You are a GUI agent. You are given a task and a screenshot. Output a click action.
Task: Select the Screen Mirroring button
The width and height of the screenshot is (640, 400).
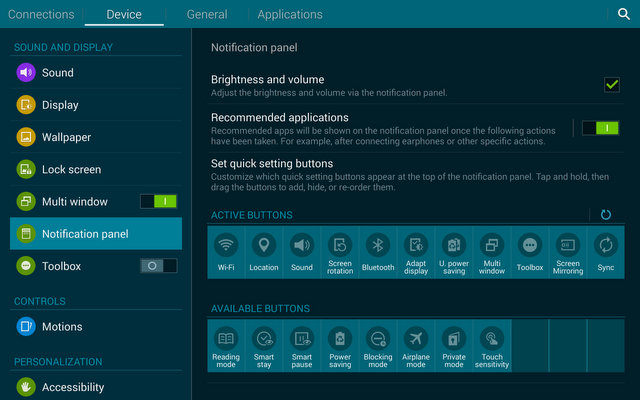tap(568, 252)
